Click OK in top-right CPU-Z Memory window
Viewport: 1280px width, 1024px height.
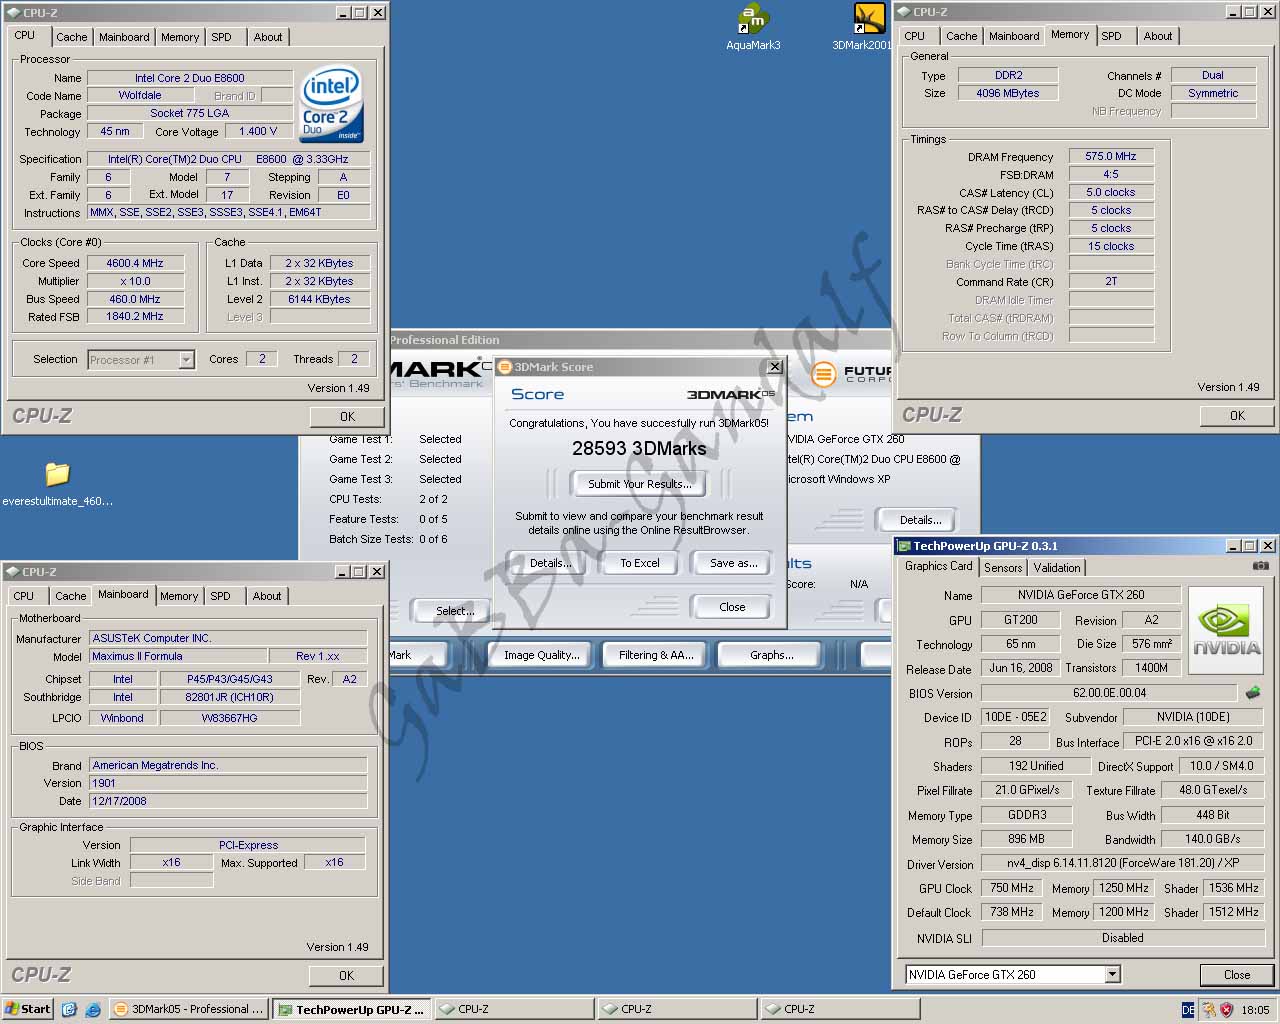tap(1237, 415)
